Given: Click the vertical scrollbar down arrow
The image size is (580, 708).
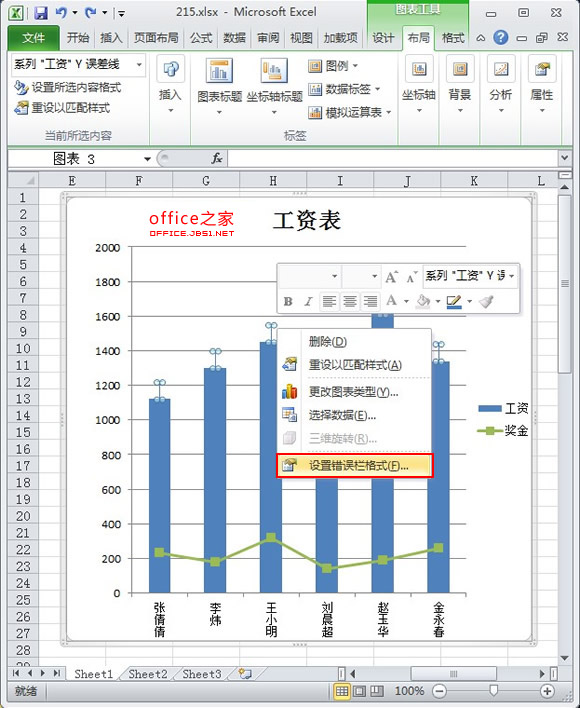Looking at the screenshot, I should (564, 658).
